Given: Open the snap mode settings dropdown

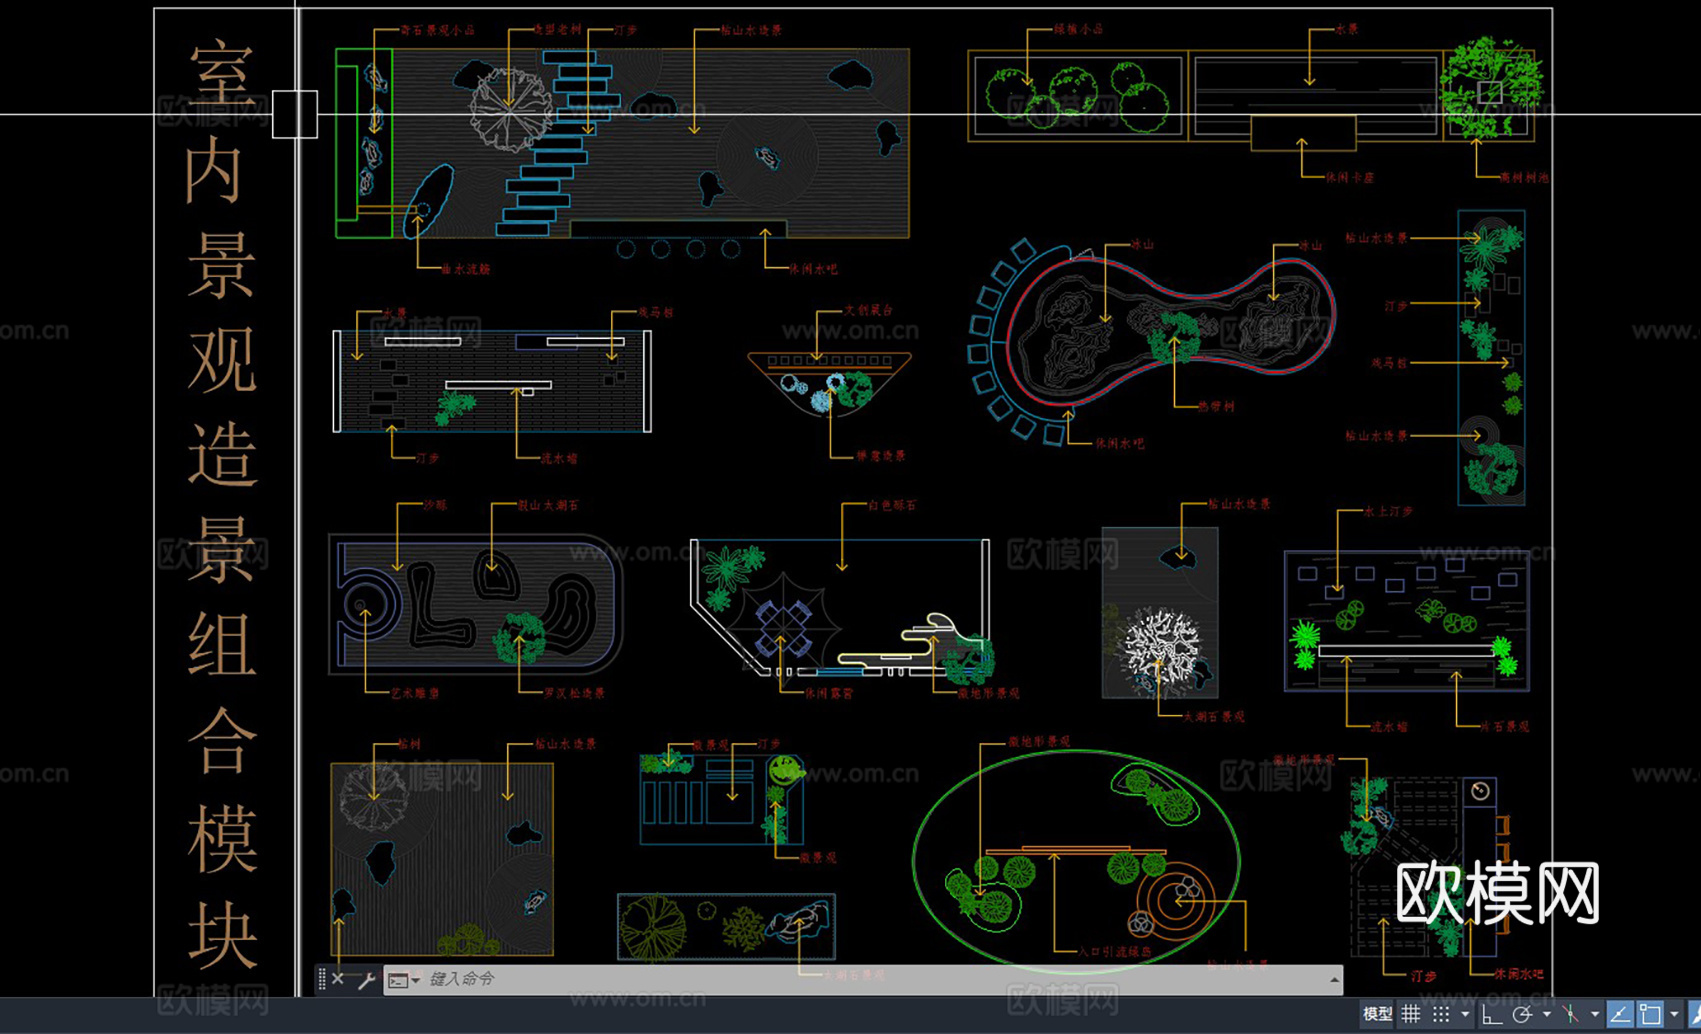Looking at the screenshot, I should pyautogui.click(x=1464, y=1014).
